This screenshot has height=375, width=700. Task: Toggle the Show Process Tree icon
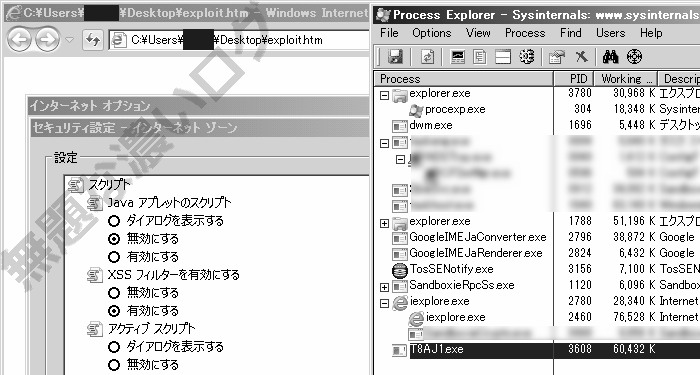click(480, 57)
